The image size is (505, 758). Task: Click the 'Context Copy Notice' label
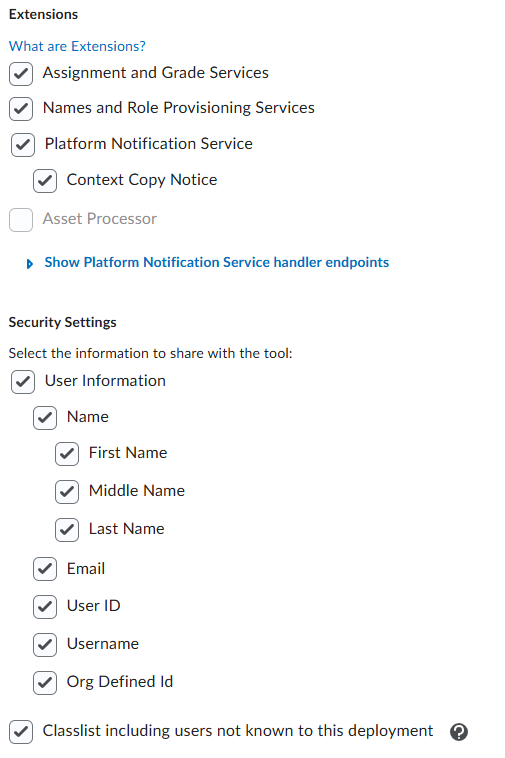[142, 180]
